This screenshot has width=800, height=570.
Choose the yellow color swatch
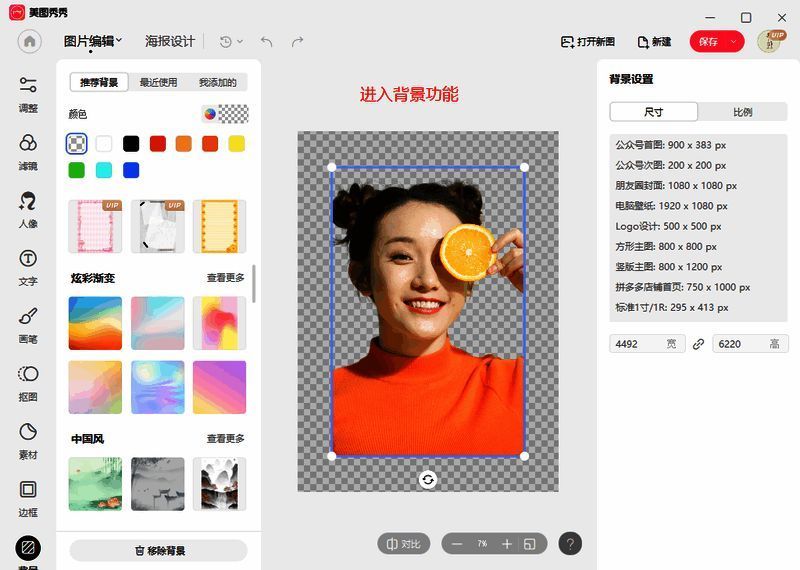click(237, 144)
